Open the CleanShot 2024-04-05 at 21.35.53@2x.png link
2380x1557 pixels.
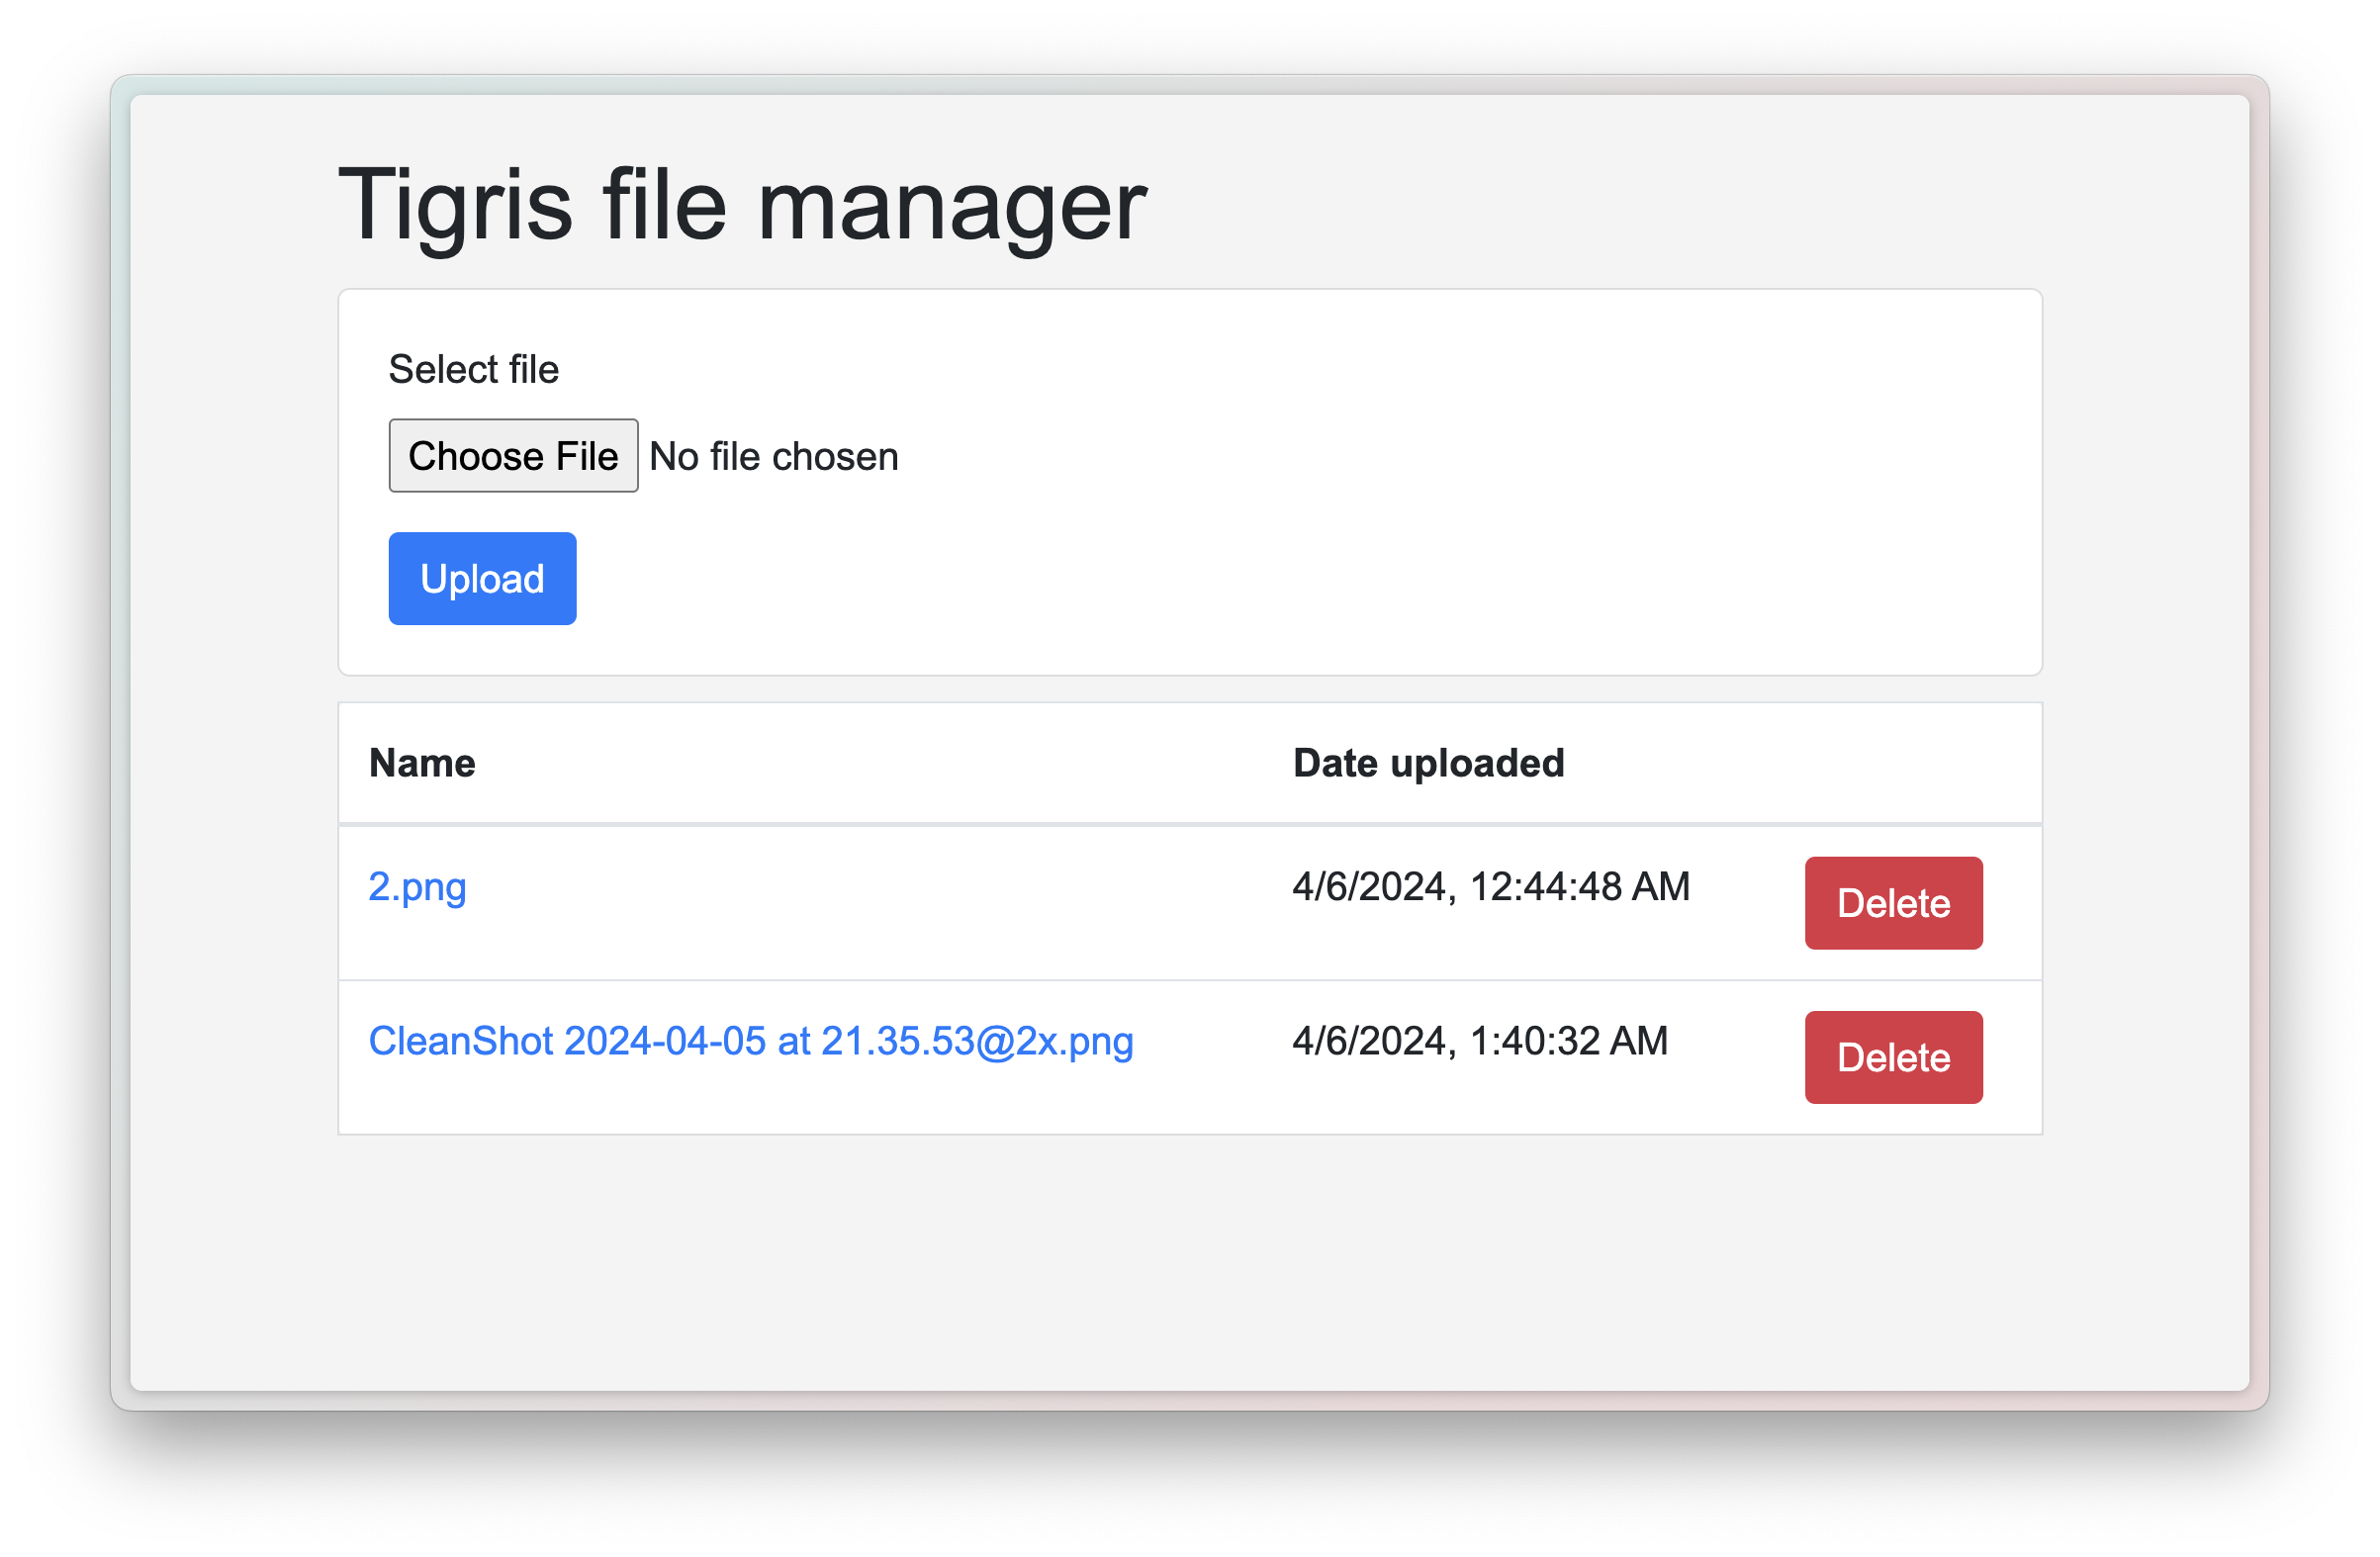coord(751,1041)
